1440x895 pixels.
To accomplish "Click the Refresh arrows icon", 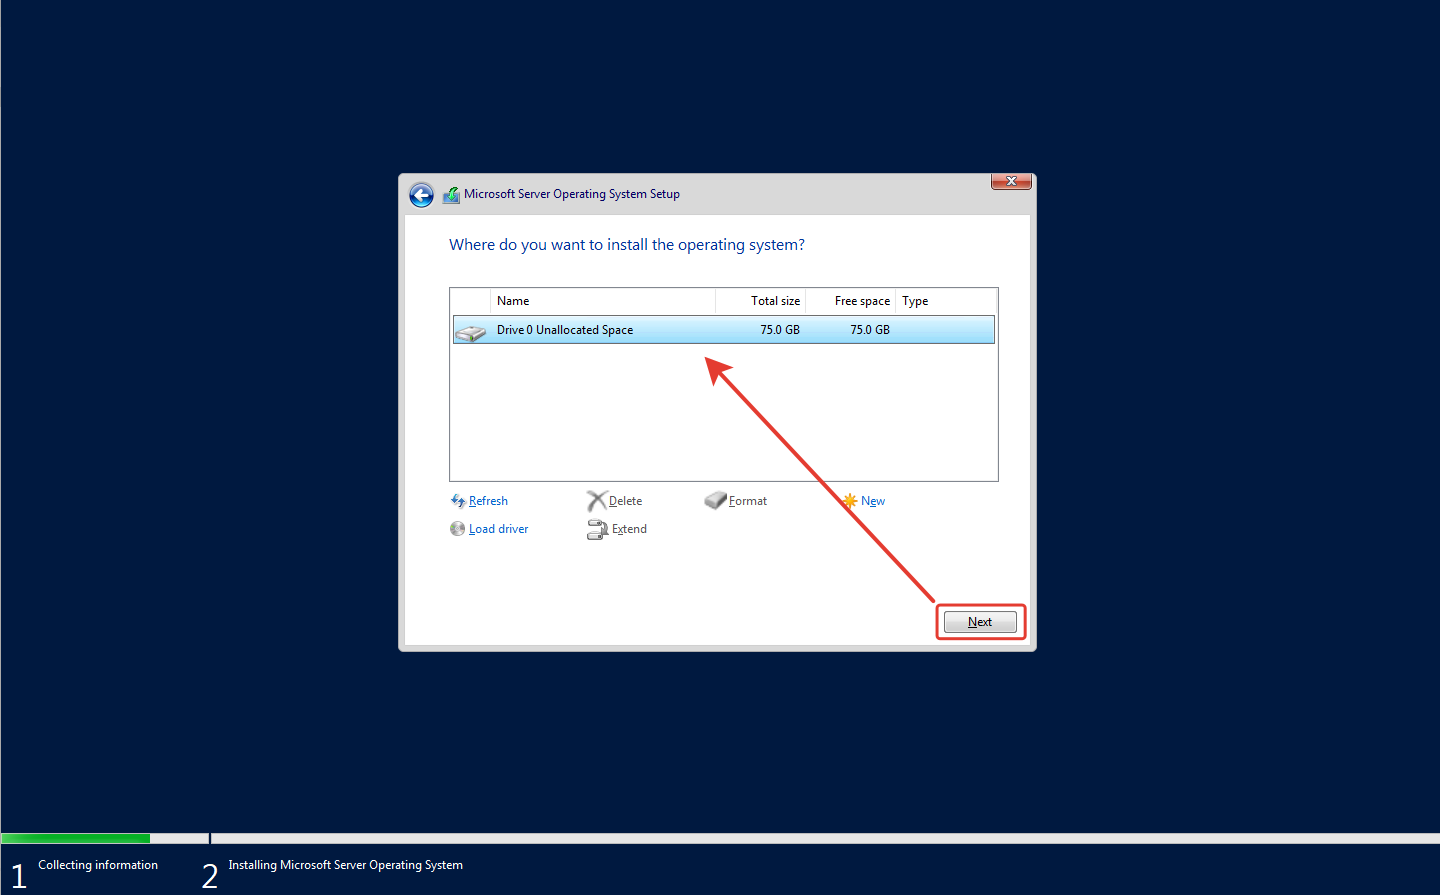I will coord(458,501).
